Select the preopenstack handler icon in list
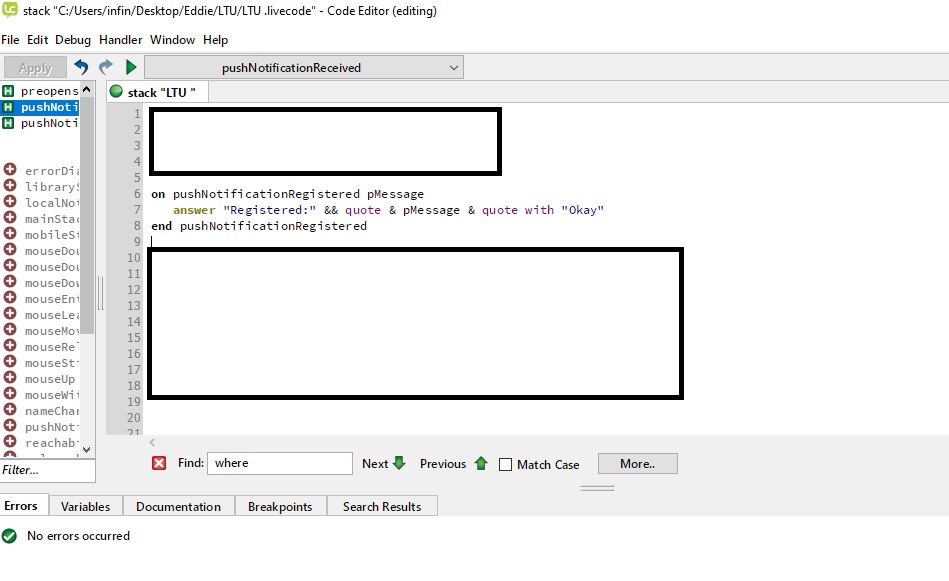Screen dimensions: 949x581 pos(8,91)
